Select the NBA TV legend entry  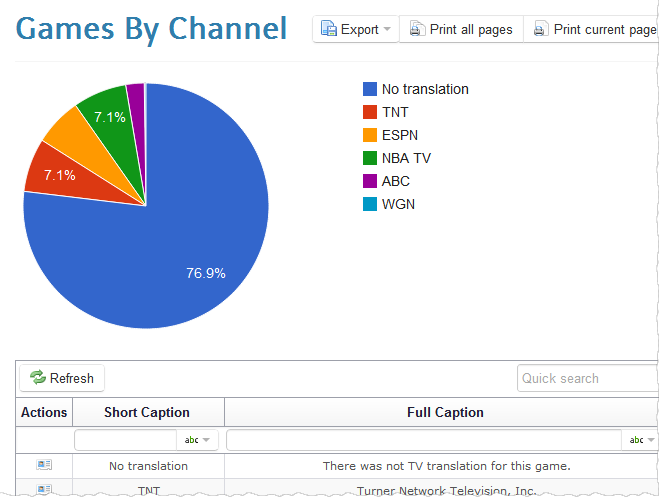coord(406,158)
